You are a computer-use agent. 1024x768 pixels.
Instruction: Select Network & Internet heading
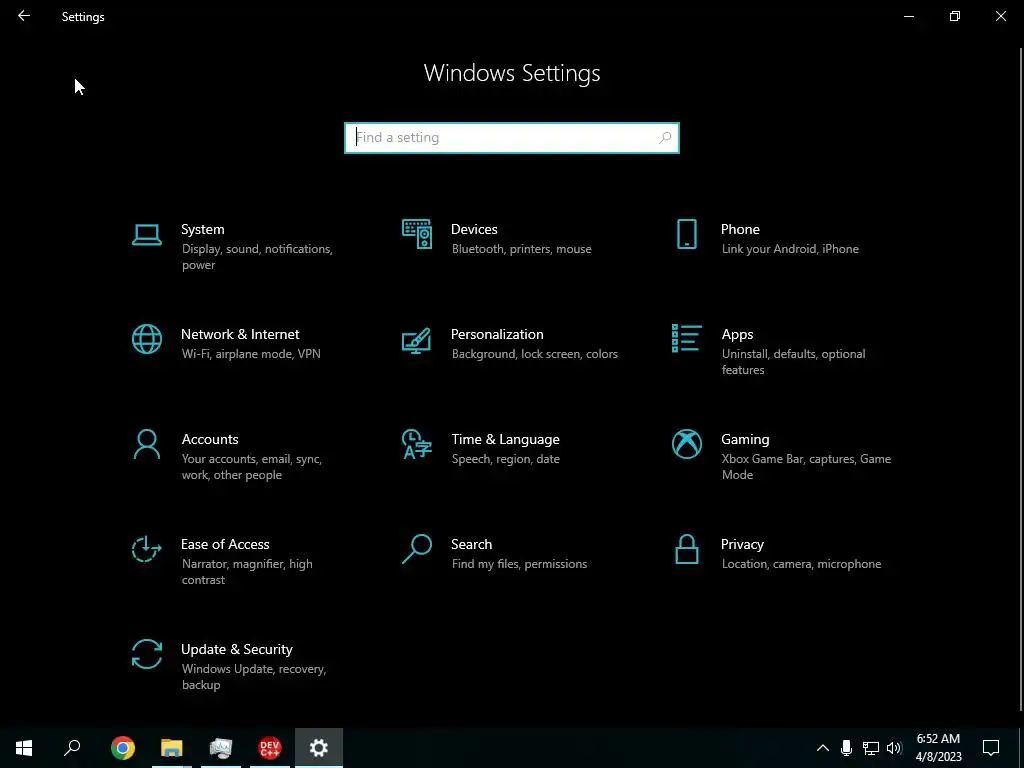(x=240, y=334)
